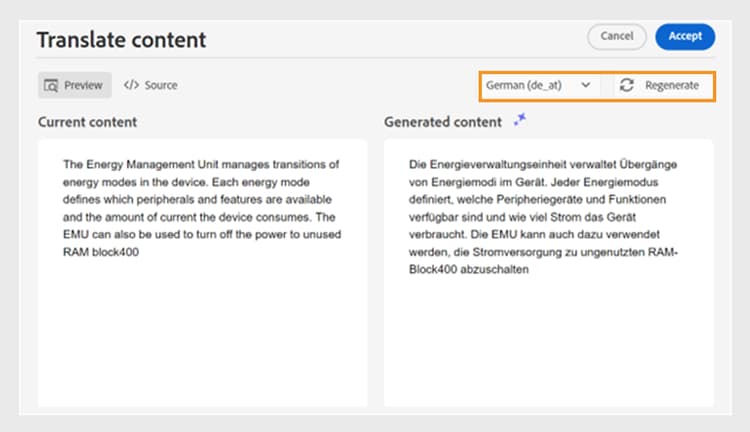The width and height of the screenshot is (750, 432).
Task: Select the Current content heading
Action: (87, 122)
